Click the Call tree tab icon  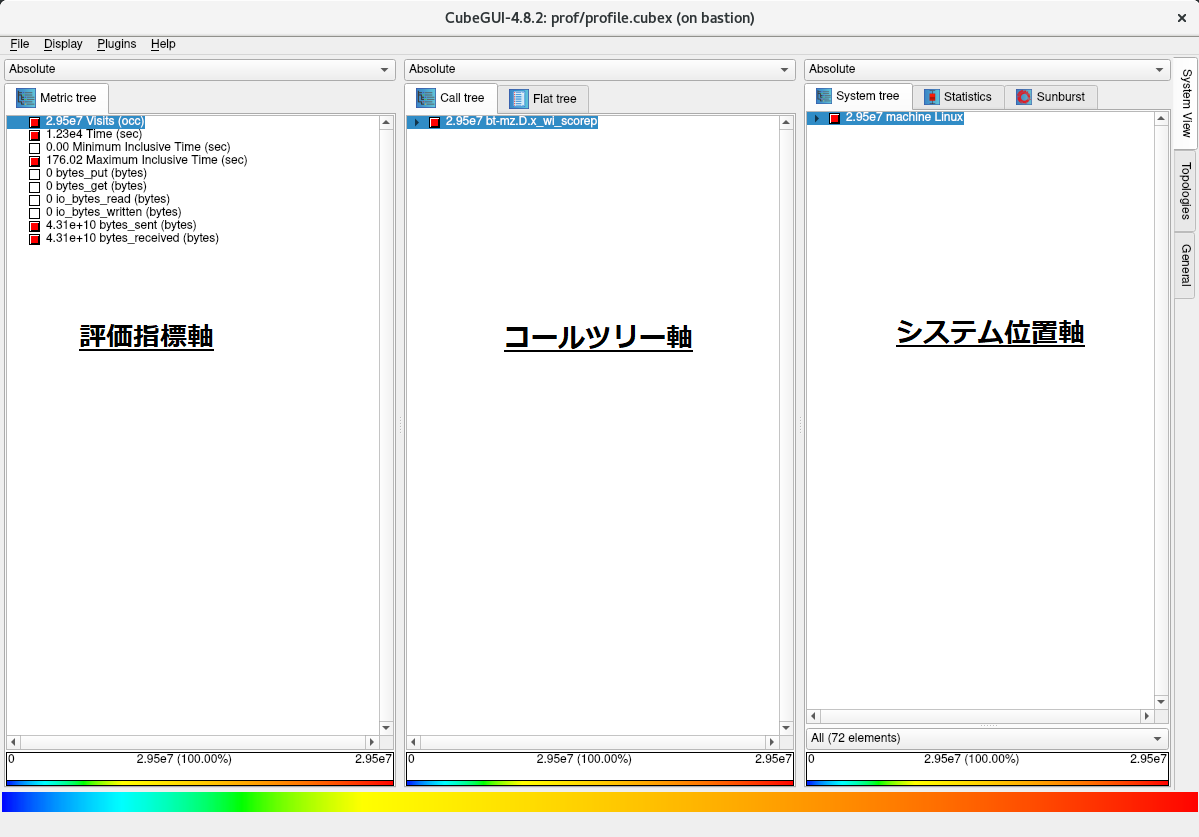(426, 98)
